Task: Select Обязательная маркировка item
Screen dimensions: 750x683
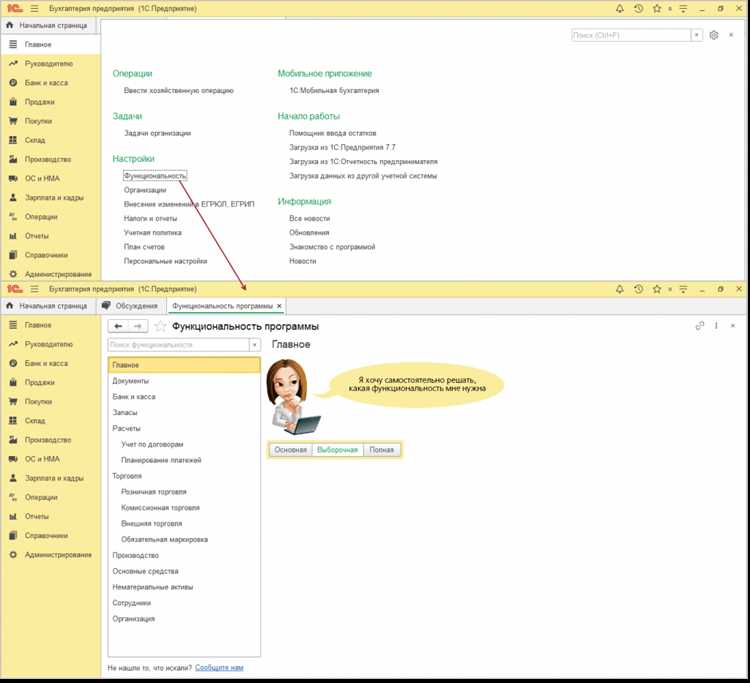Action: pyautogui.click(x=184, y=539)
